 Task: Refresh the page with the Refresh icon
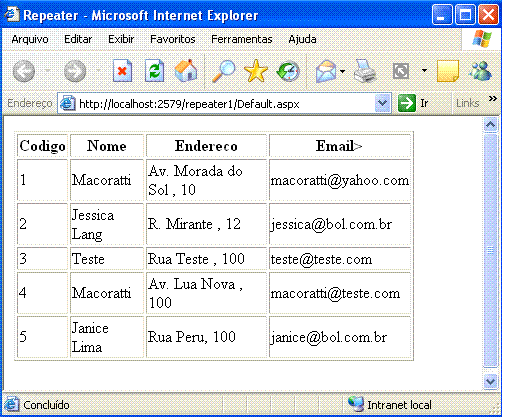(154, 71)
